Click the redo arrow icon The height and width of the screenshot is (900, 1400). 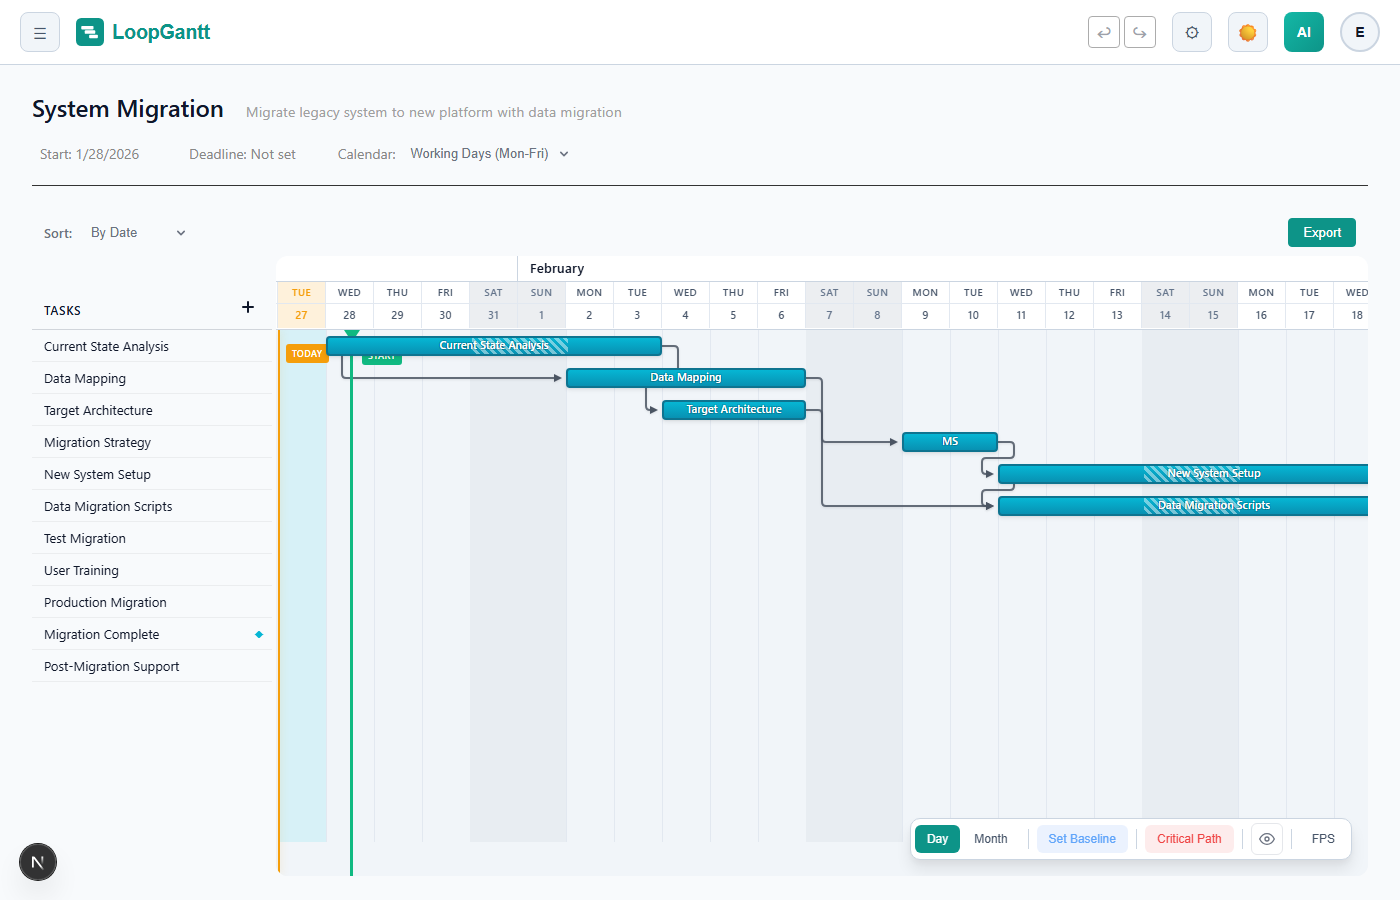click(1139, 31)
